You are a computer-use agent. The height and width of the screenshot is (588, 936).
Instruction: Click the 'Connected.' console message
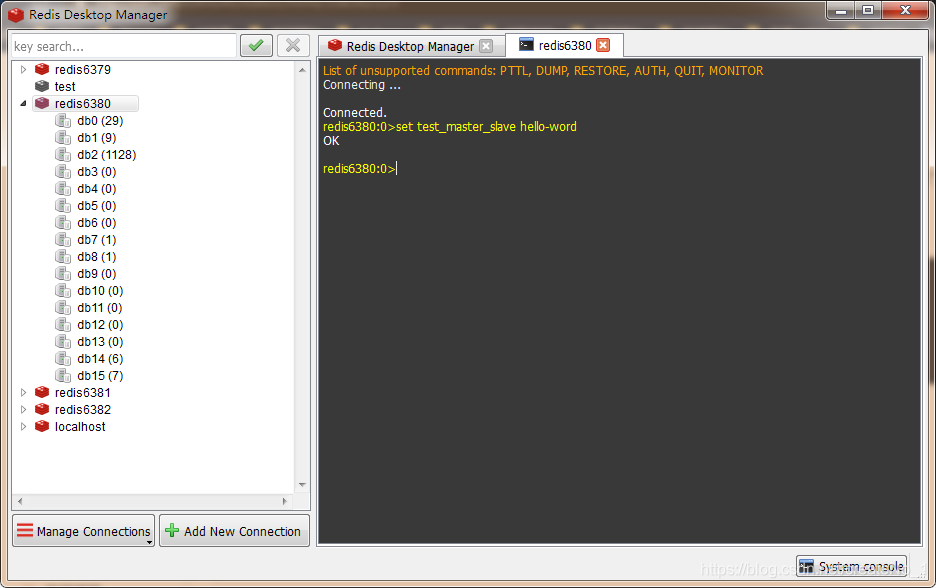coord(355,112)
